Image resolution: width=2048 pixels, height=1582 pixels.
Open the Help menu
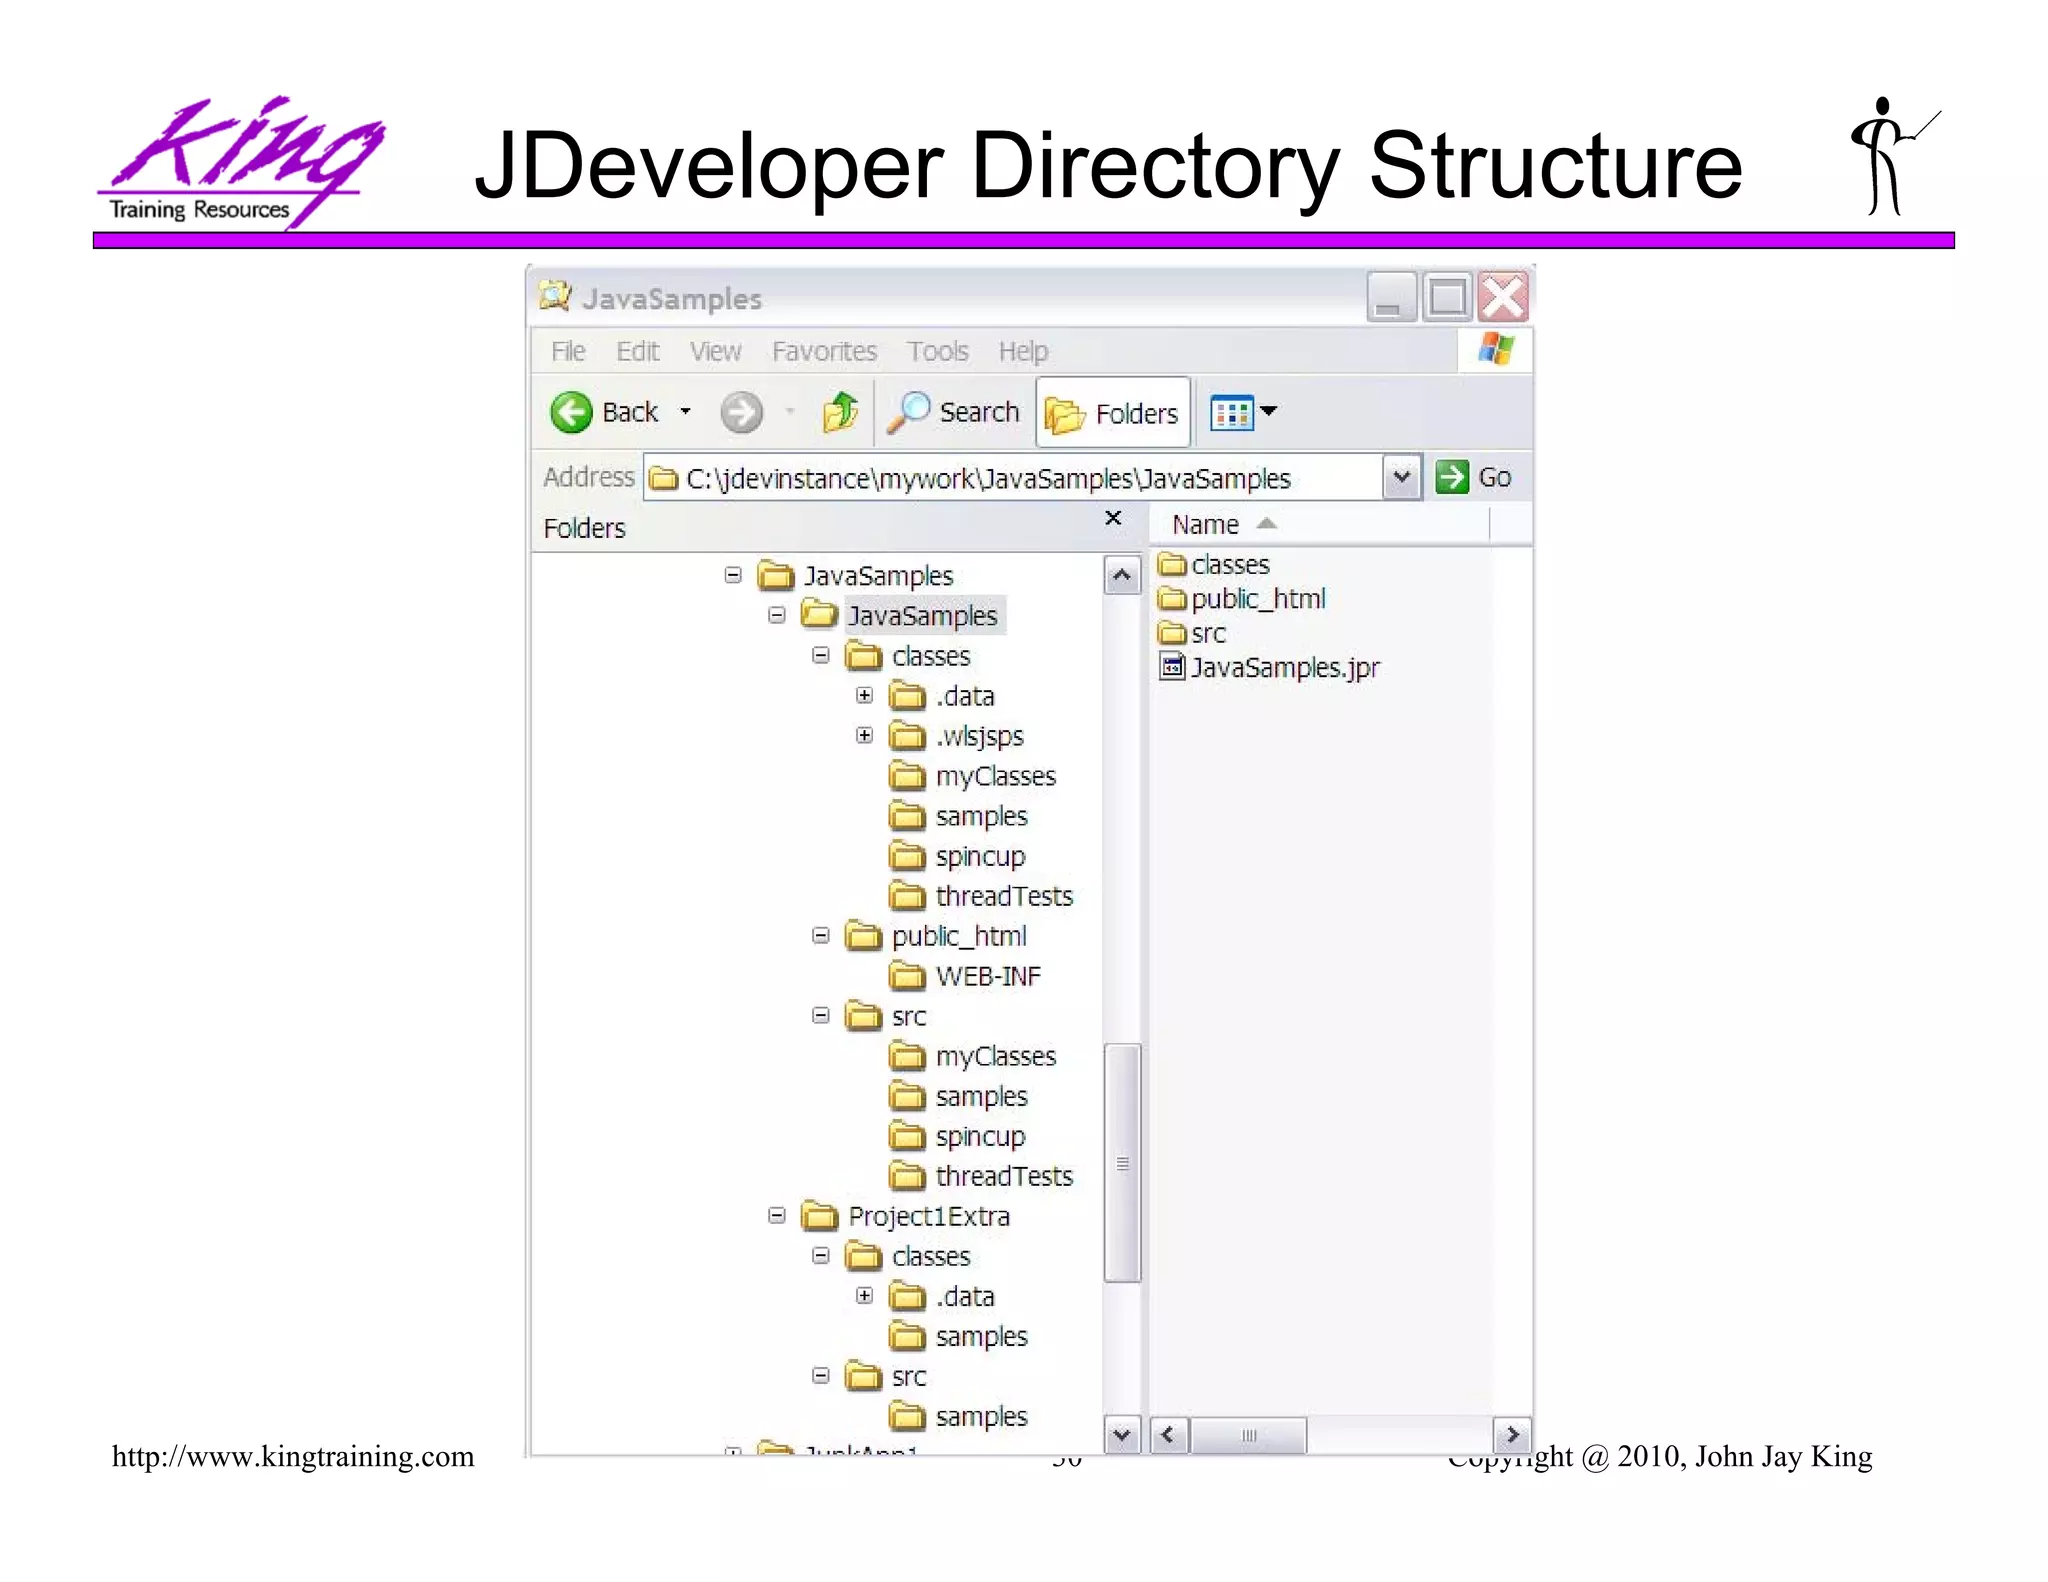coord(1023,352)
